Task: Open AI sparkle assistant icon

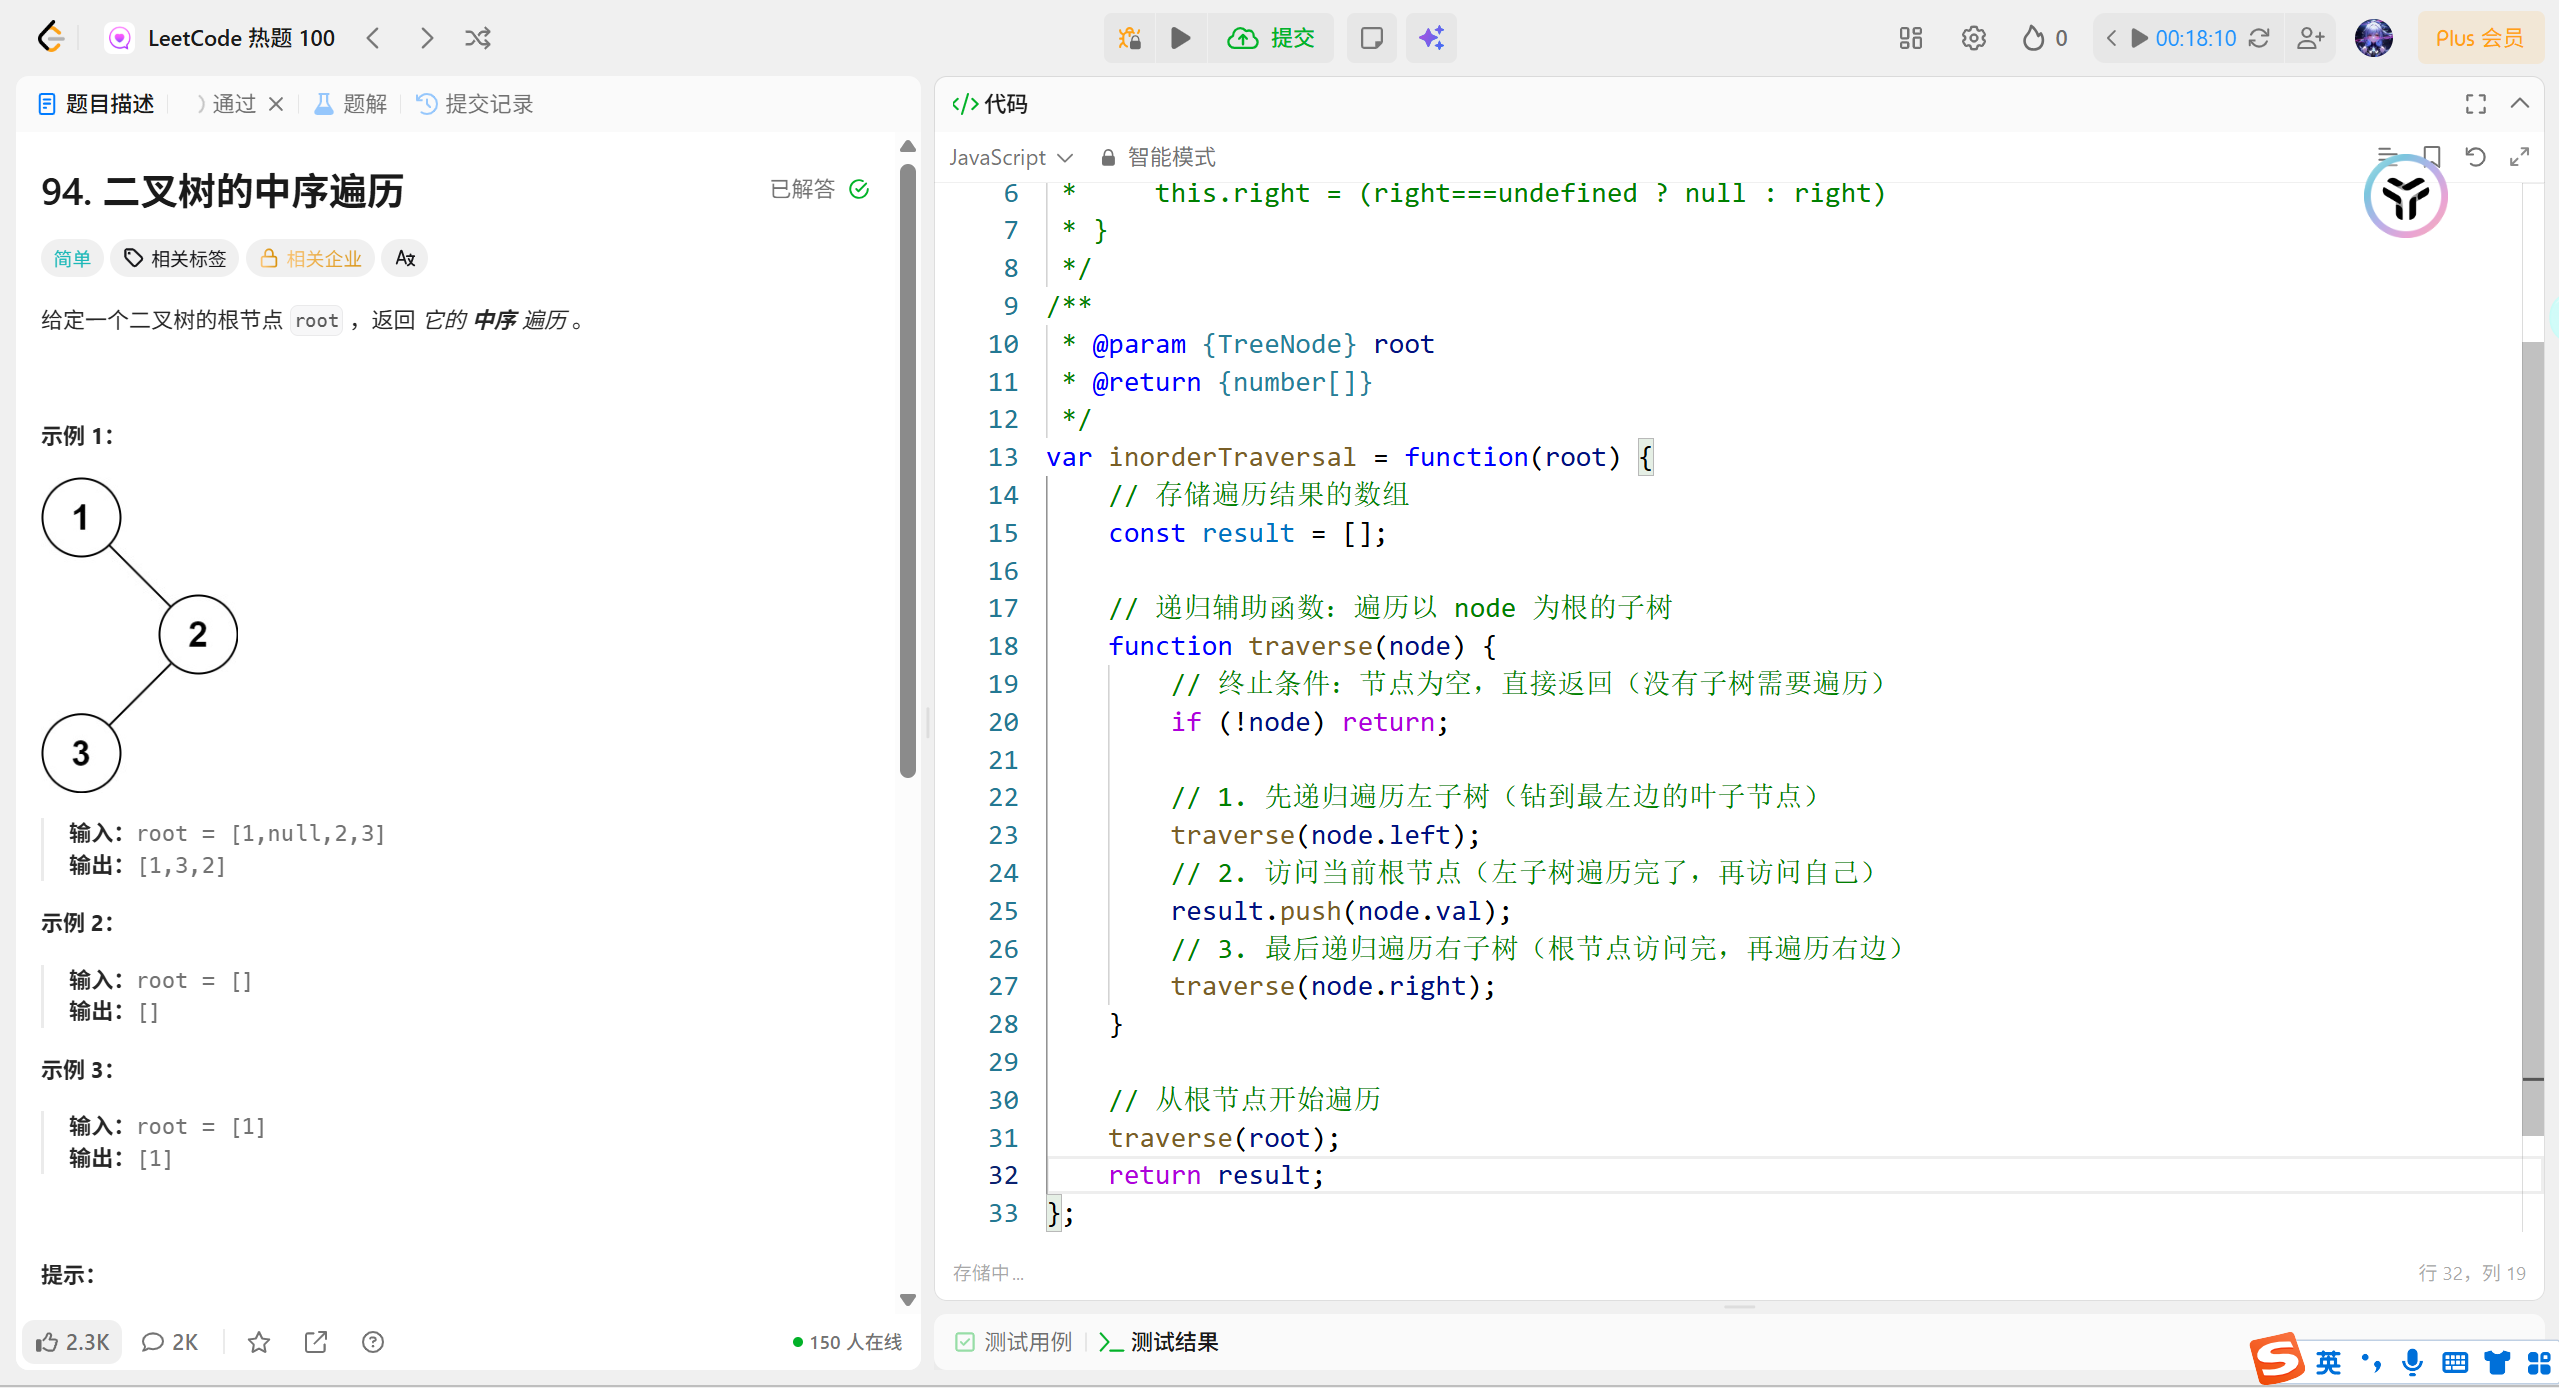Action: click(x=1431, y=38)
